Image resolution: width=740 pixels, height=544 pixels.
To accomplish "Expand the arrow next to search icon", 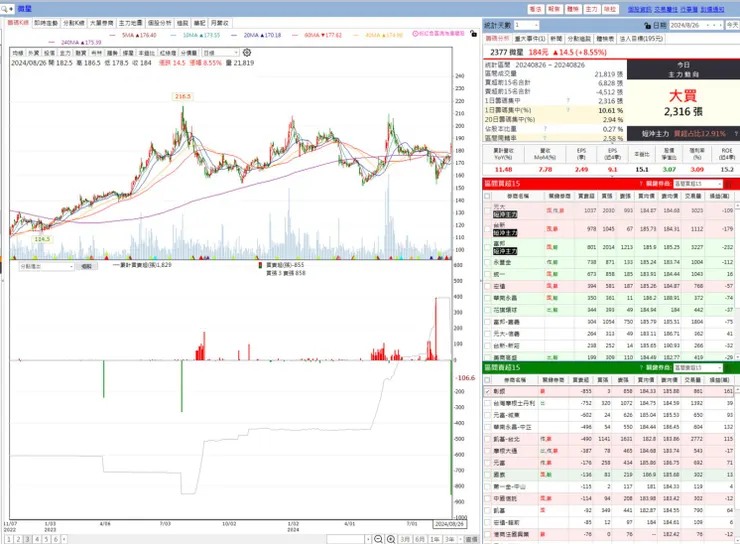I will point(11,8).
